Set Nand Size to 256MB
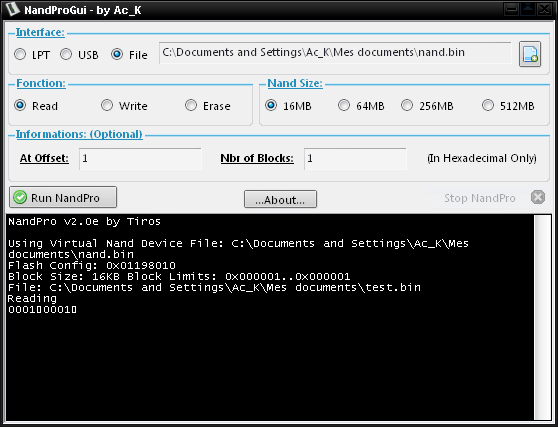The image size is (558, 427). tap(407, 105)
